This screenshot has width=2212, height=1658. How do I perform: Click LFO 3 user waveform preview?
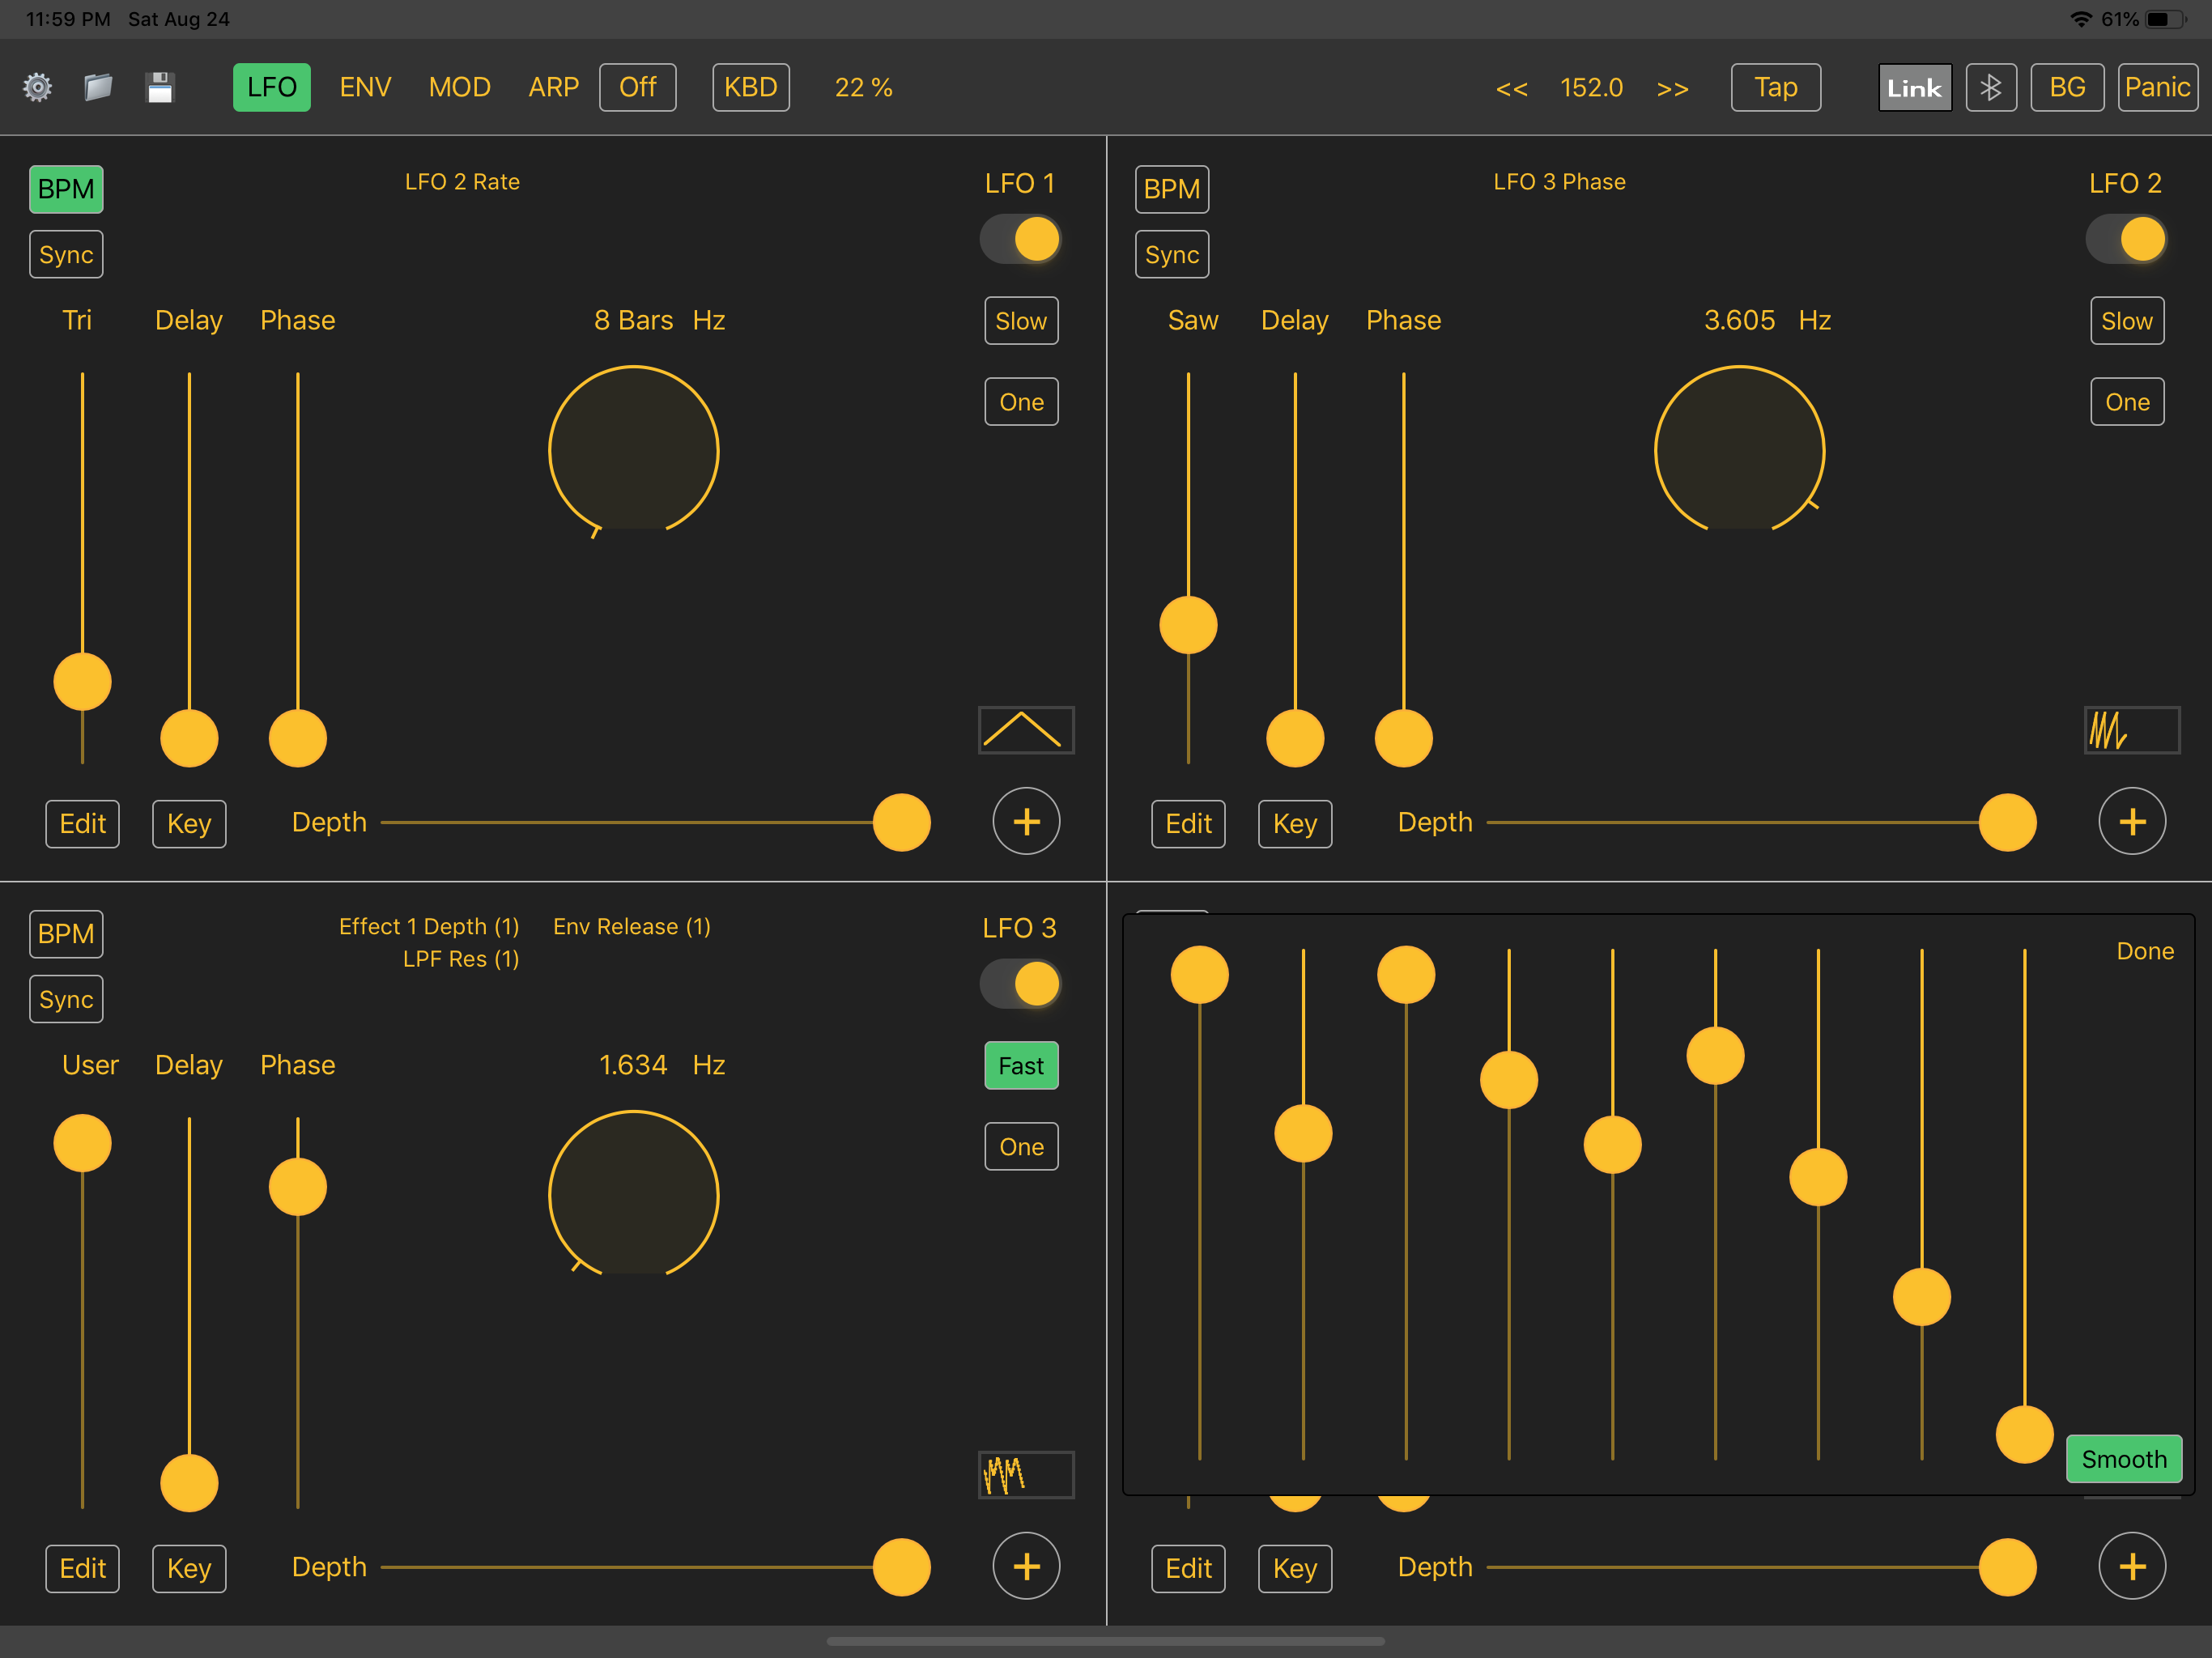[x=1025, y=1474]
